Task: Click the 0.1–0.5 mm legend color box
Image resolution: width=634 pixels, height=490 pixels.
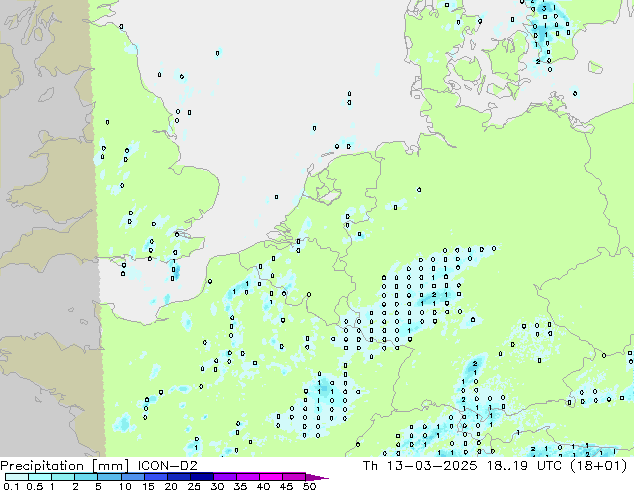Action: [17, 477]
